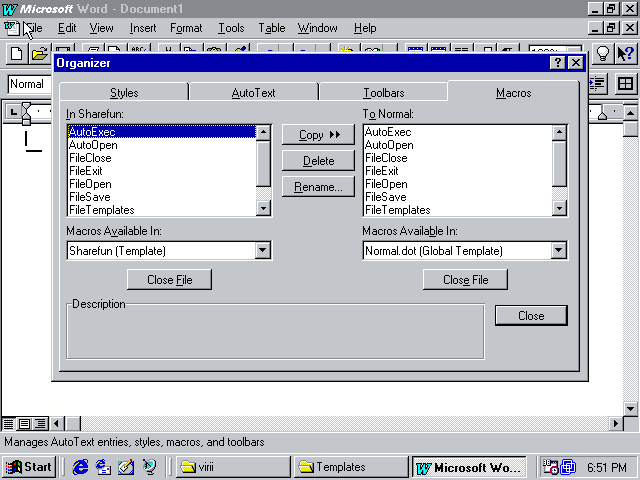Select AutoOpen in the To Normal list
640x480 pixels.
[x=458, y=145]
